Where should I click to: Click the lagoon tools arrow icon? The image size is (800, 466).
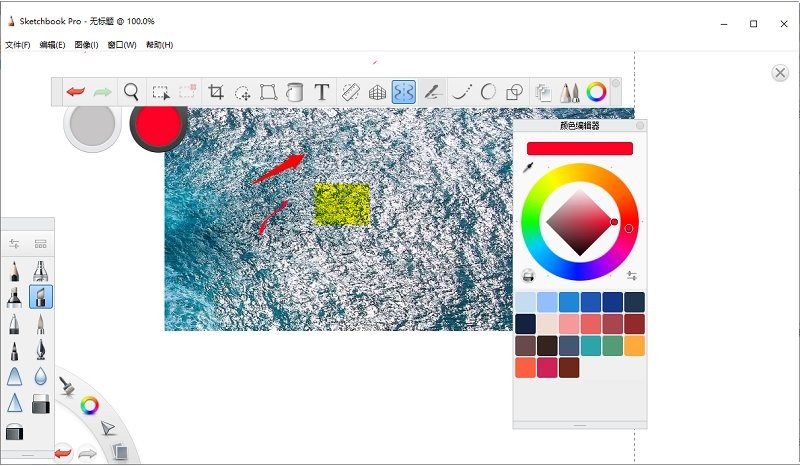coord(108,428)
